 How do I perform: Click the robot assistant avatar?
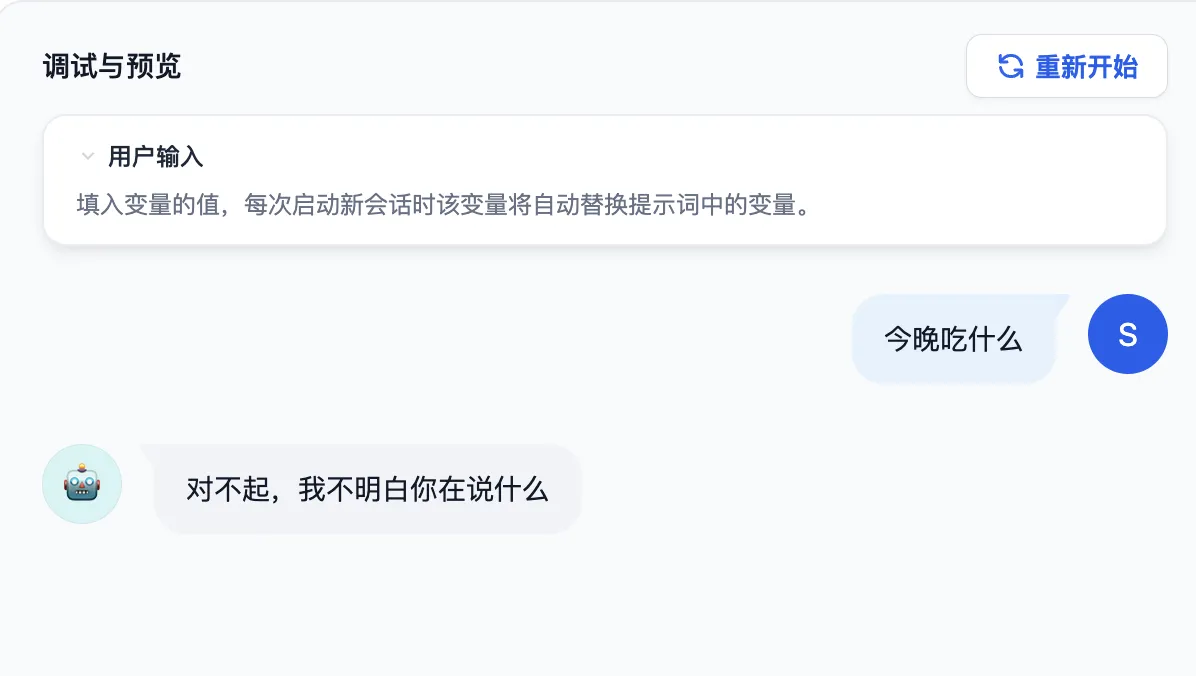point(82,484)
